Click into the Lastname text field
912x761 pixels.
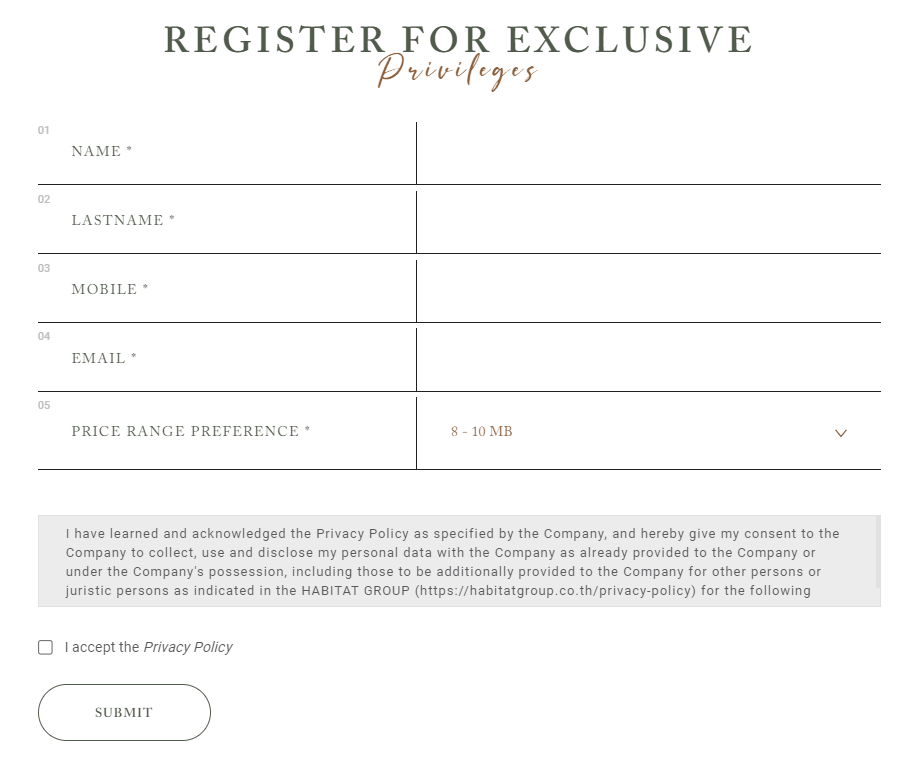point(648,221)
